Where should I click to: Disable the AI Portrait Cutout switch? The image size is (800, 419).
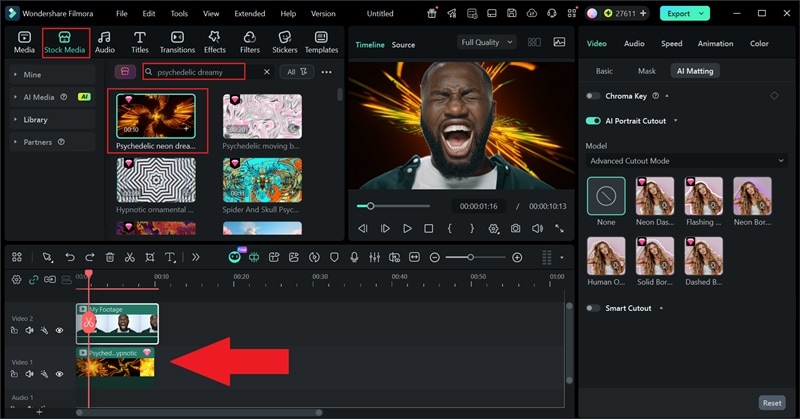(x=593, y=120)
